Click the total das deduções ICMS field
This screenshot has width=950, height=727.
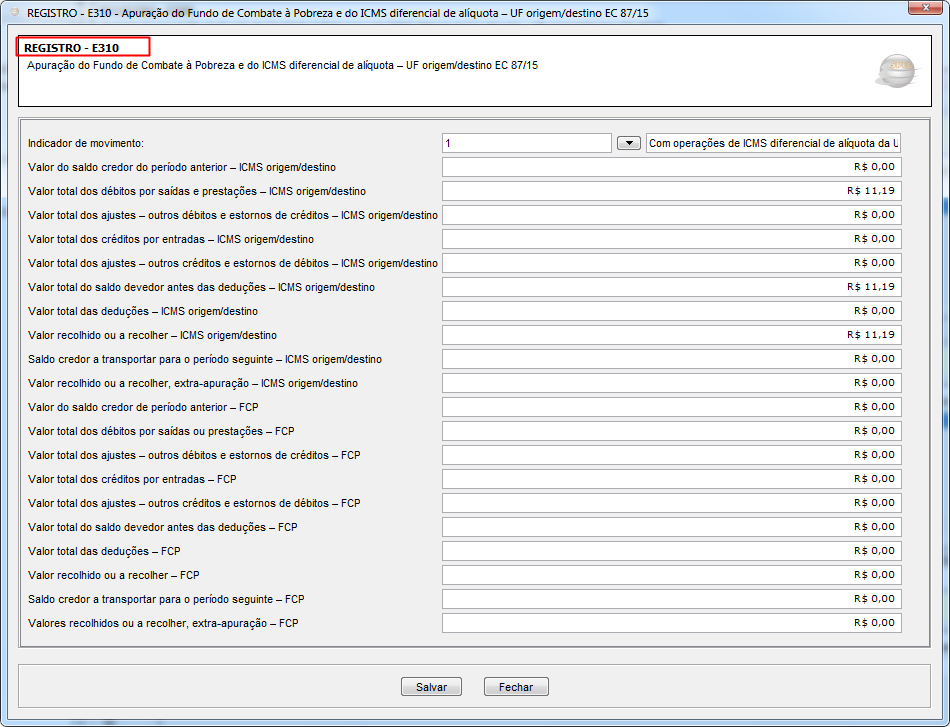tap(671, 311)
